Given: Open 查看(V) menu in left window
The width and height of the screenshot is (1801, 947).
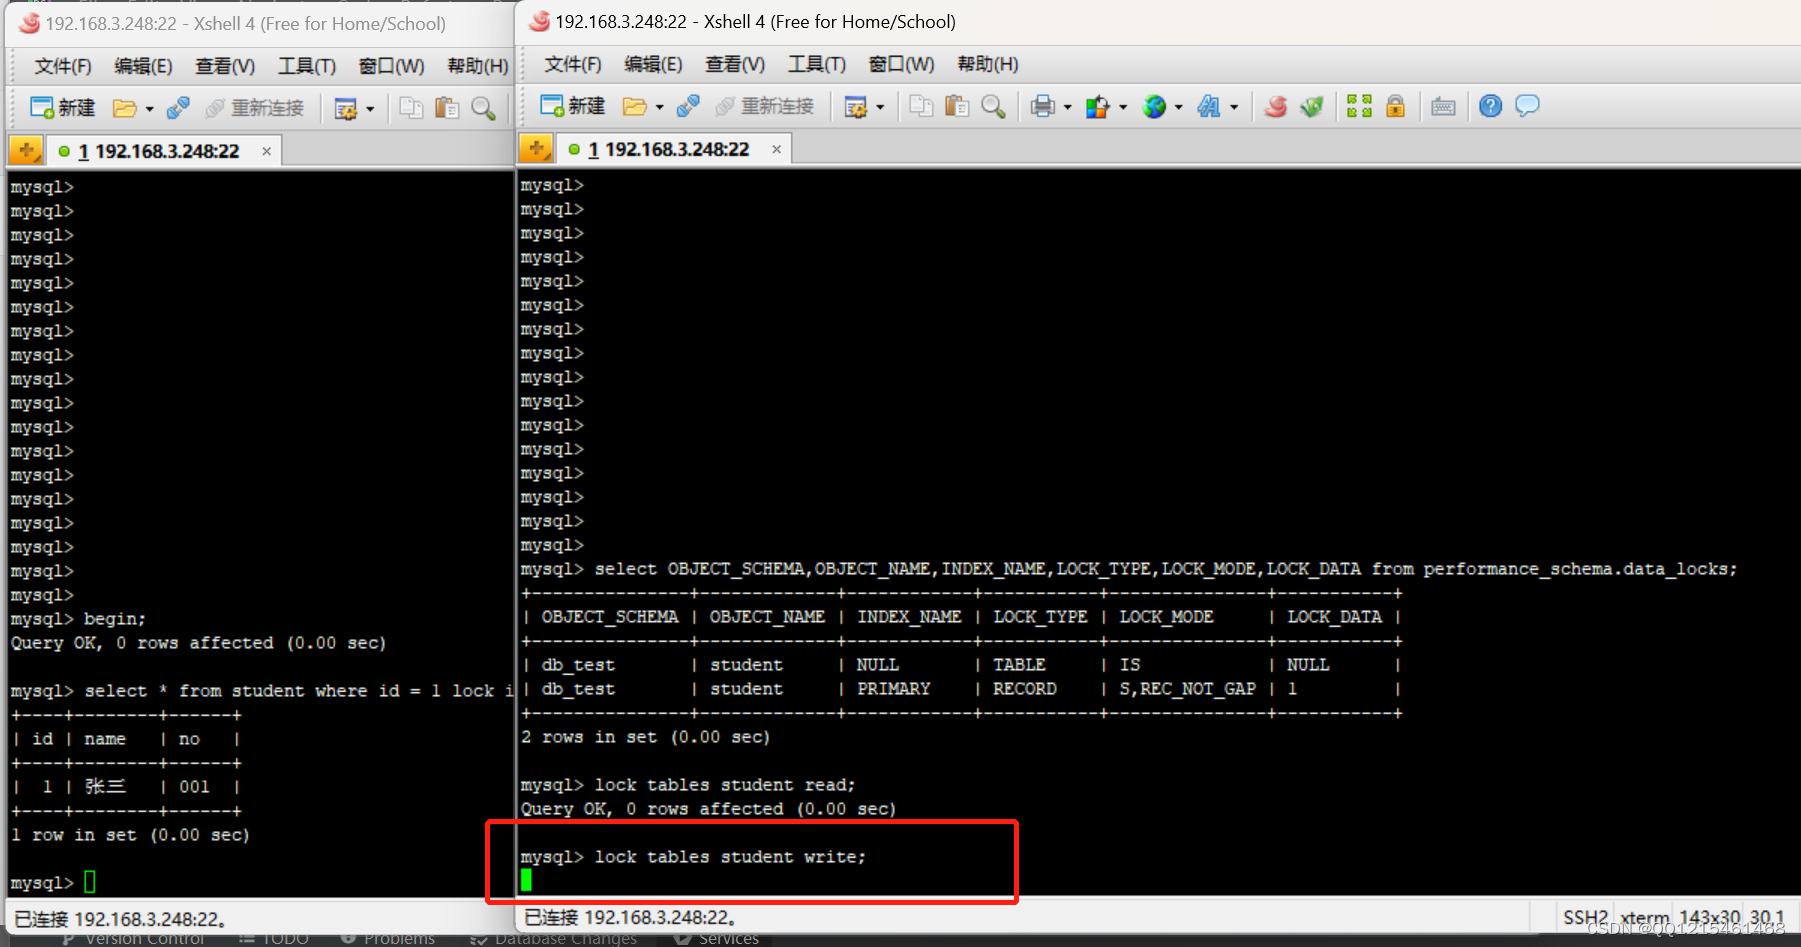Looking at the screenshot, I should pyautogui.click(x=225, y=66).
